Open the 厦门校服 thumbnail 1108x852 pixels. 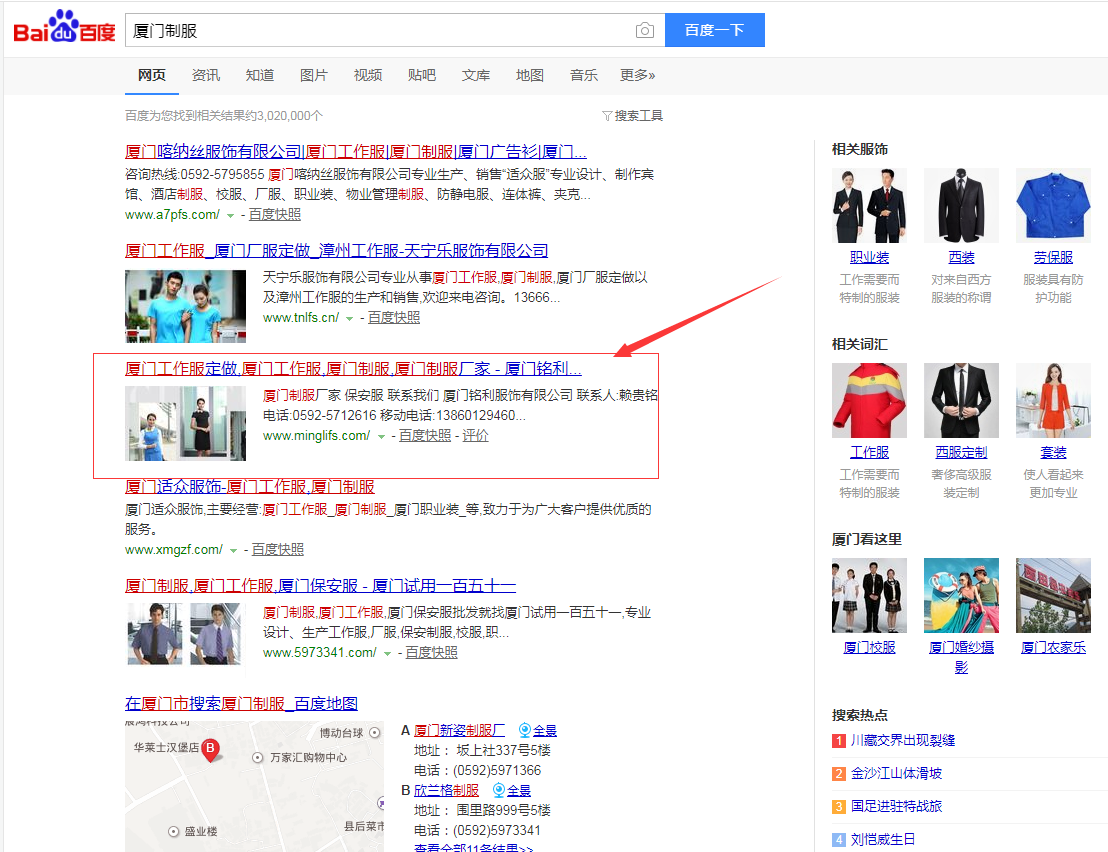pos(869,595)
